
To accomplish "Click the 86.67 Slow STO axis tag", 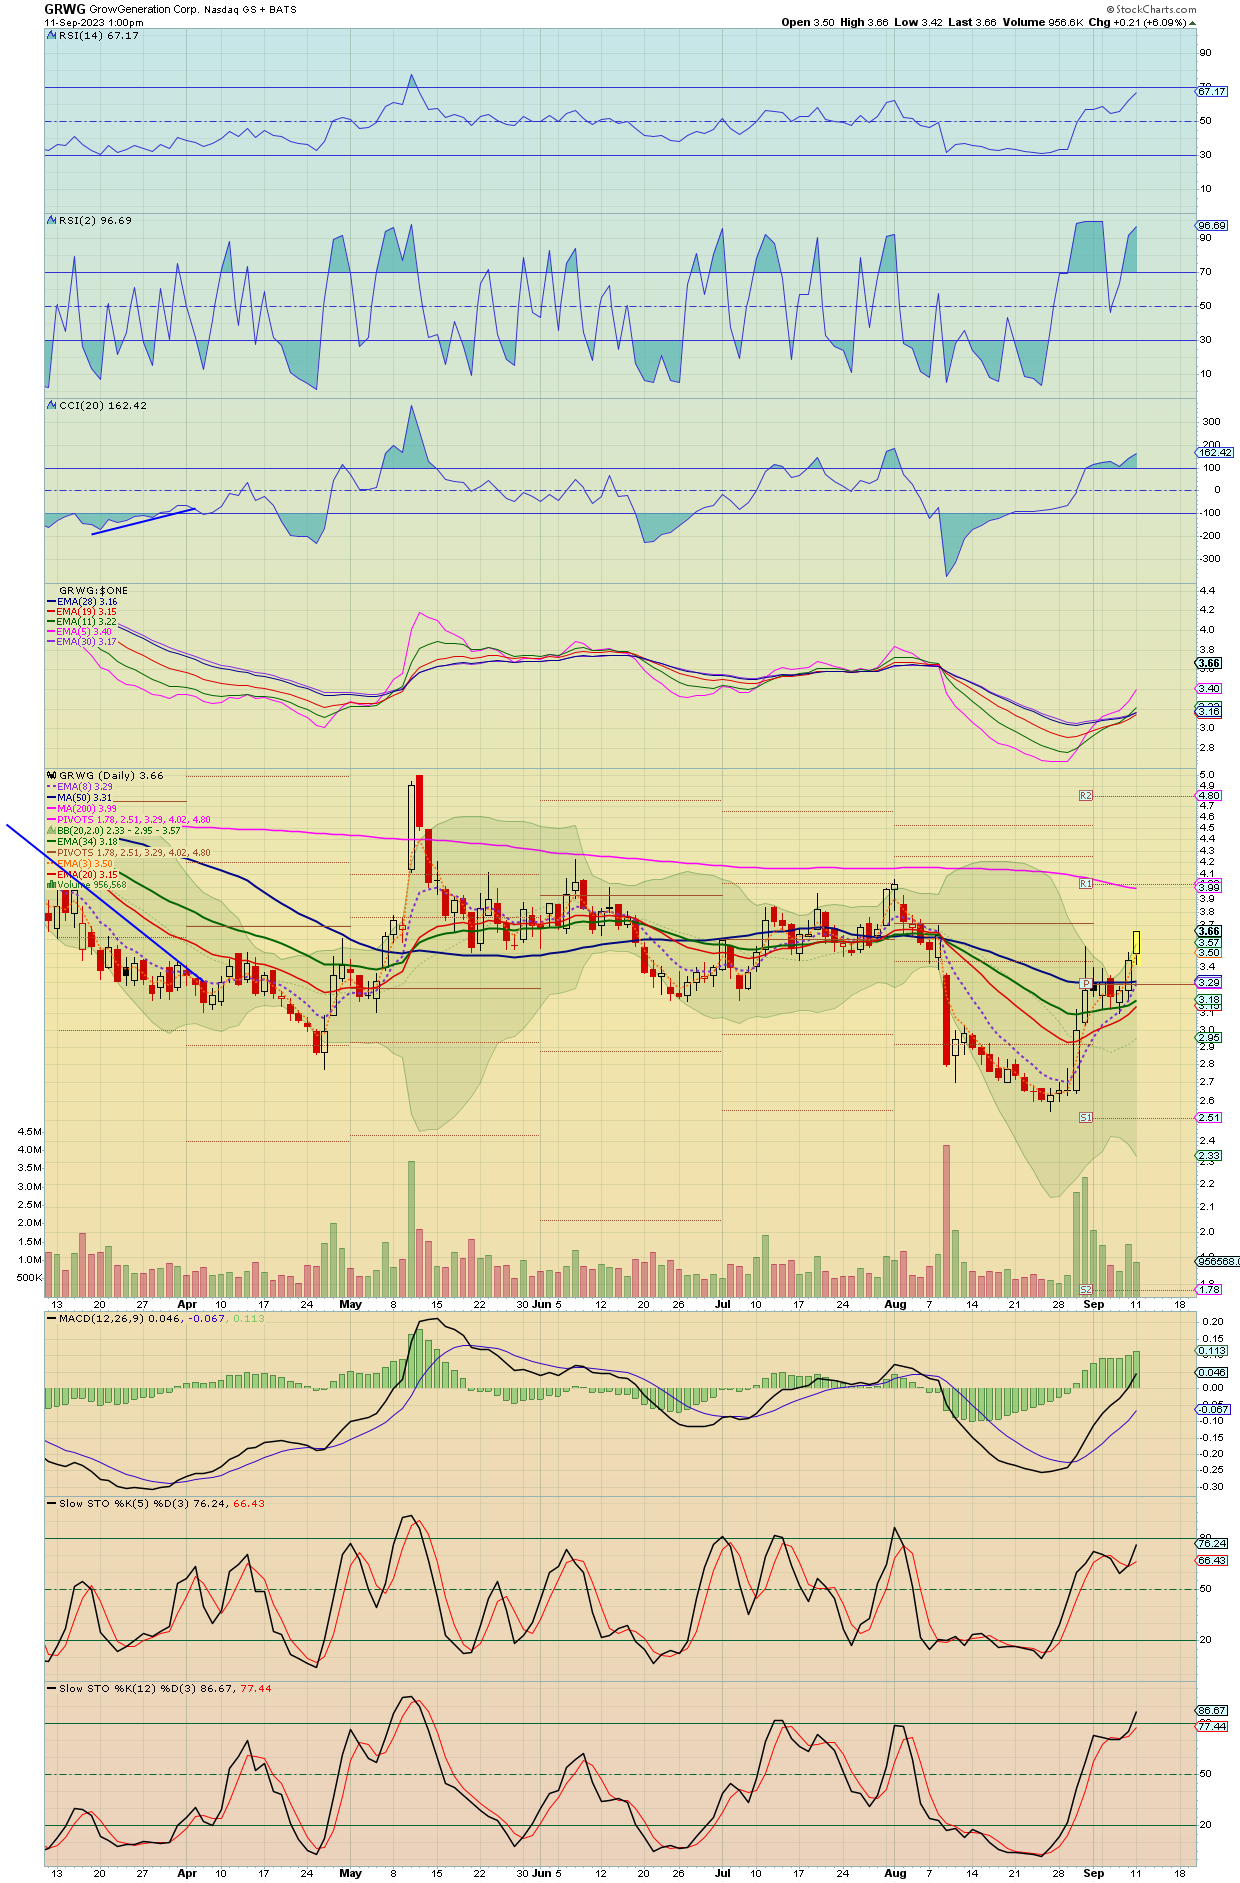I will click(1212, 1710).
